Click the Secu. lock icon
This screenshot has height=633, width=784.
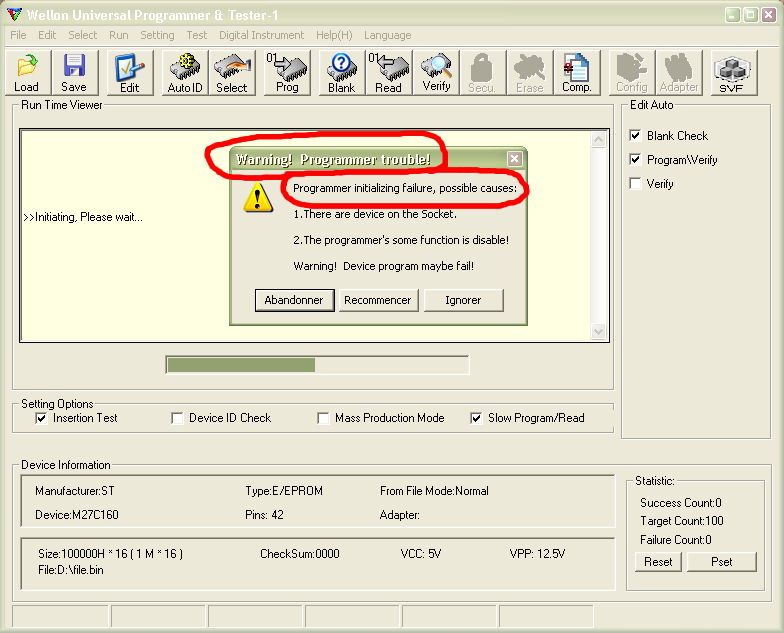coord(482,72)
